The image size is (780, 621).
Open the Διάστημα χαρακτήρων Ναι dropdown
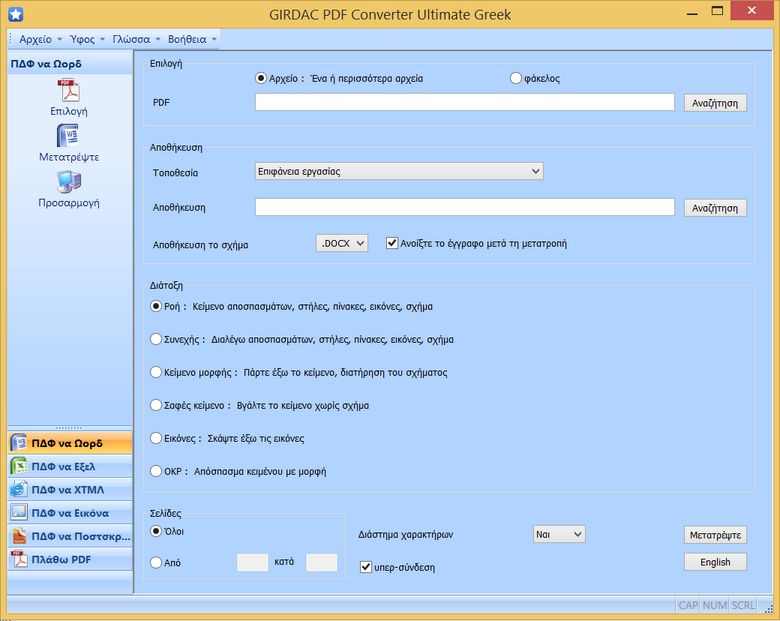pos(559,534)
